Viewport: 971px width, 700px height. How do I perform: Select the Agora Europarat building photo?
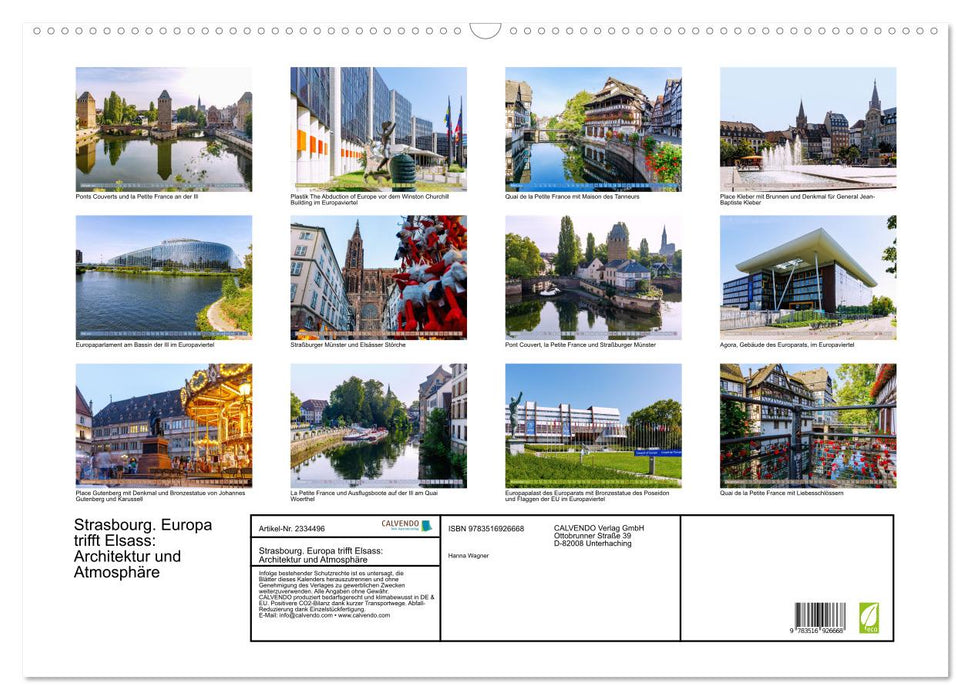click(x=808, y=278)
